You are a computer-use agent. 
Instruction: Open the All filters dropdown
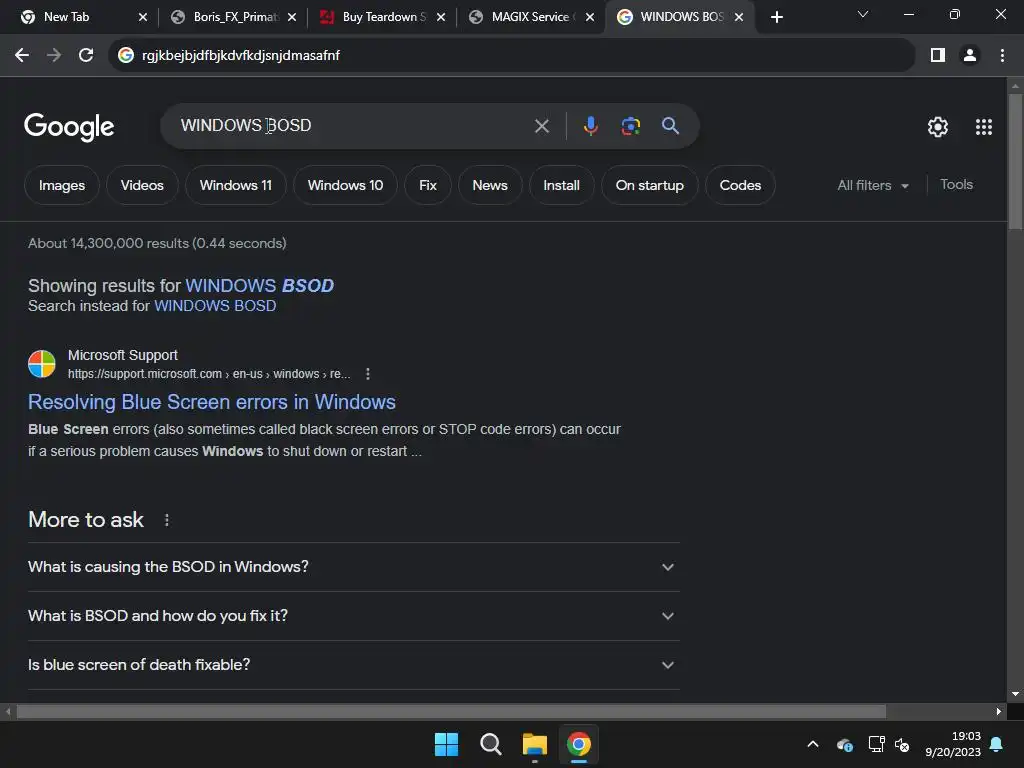873,185
